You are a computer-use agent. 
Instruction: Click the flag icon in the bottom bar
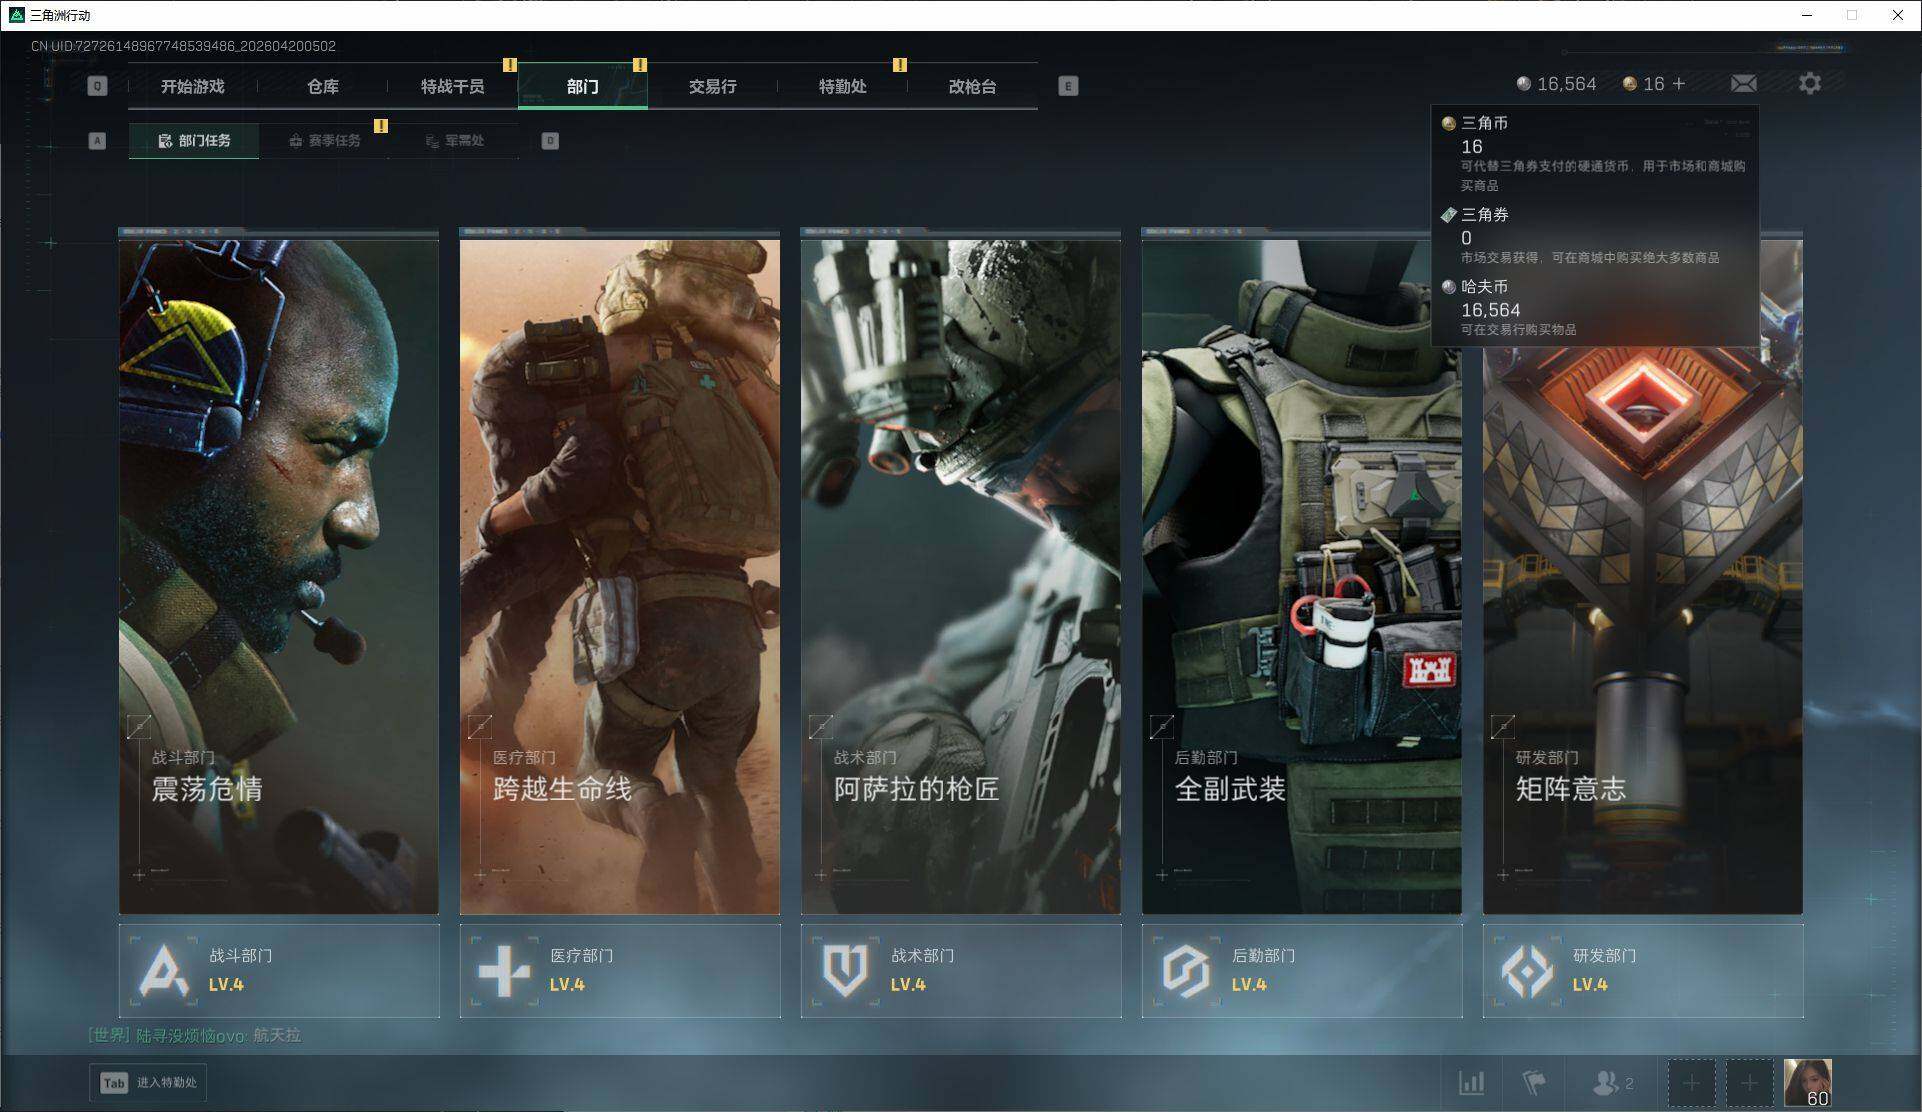[x=1533, y=1082]
